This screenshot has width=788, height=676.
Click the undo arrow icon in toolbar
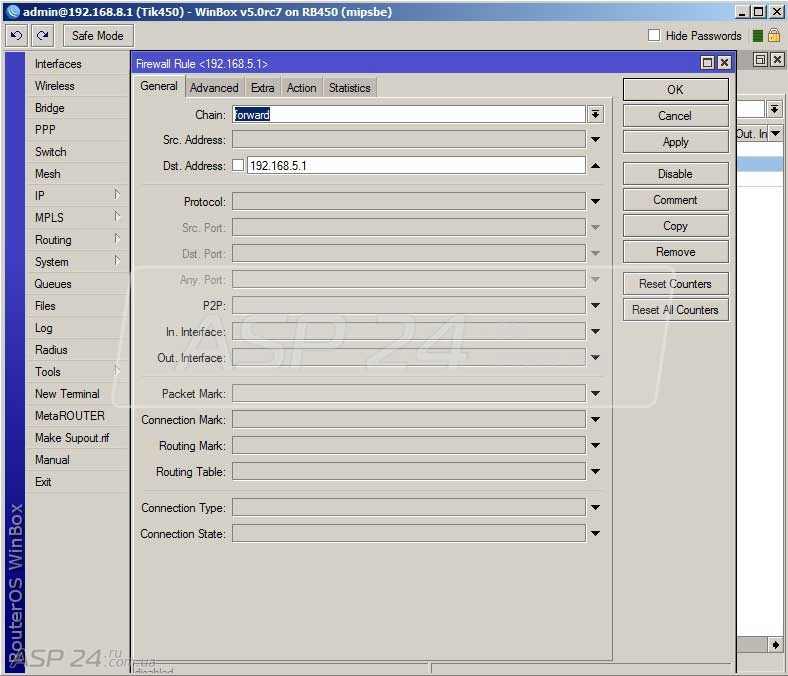pos(16,36)
